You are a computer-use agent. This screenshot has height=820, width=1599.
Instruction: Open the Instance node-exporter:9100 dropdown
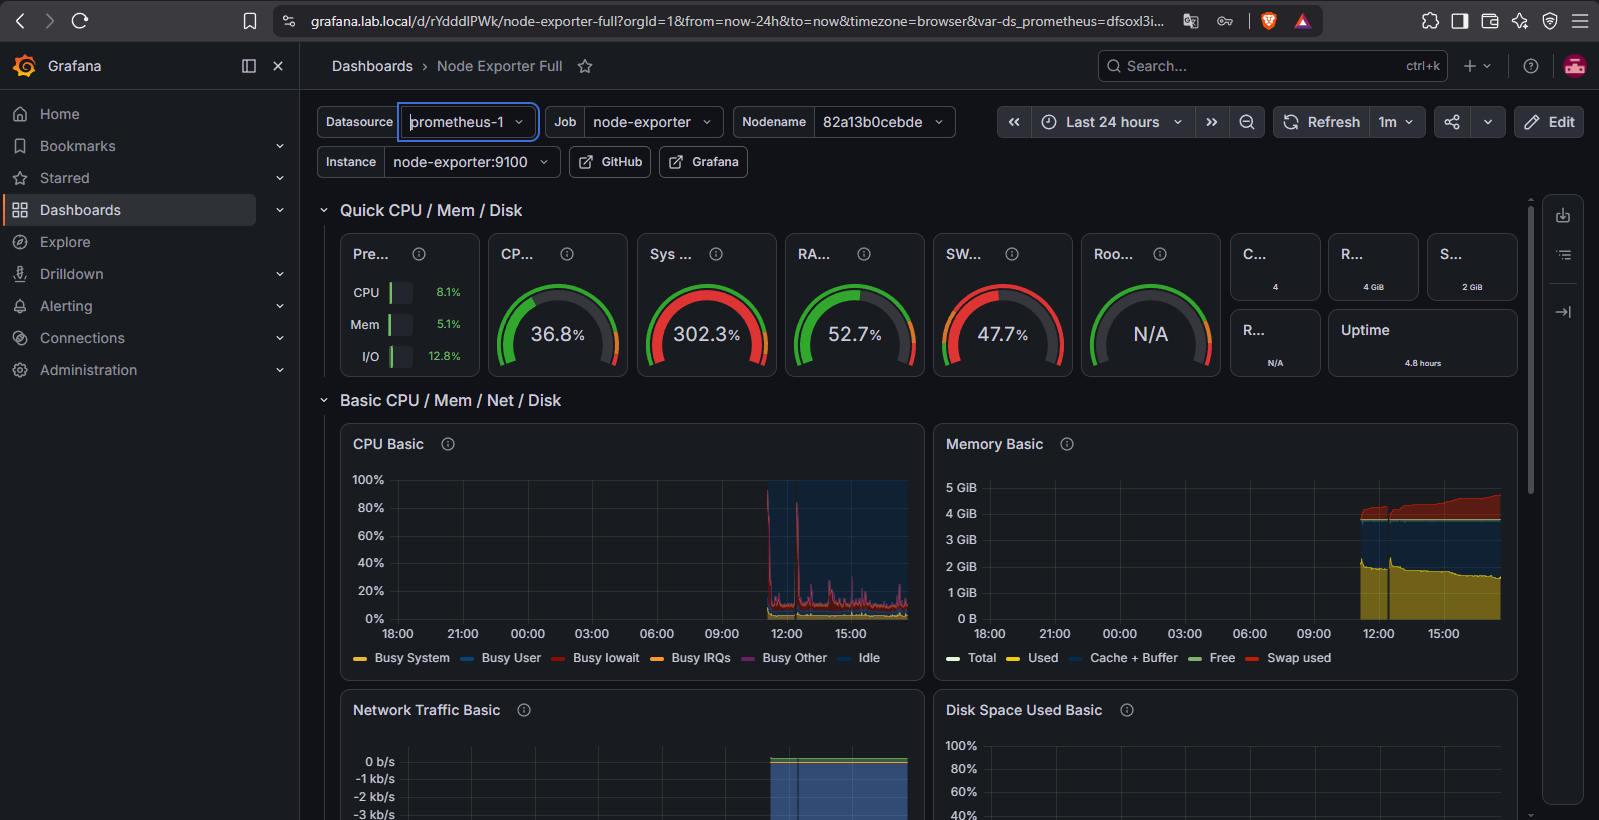[x=472, y=162]
